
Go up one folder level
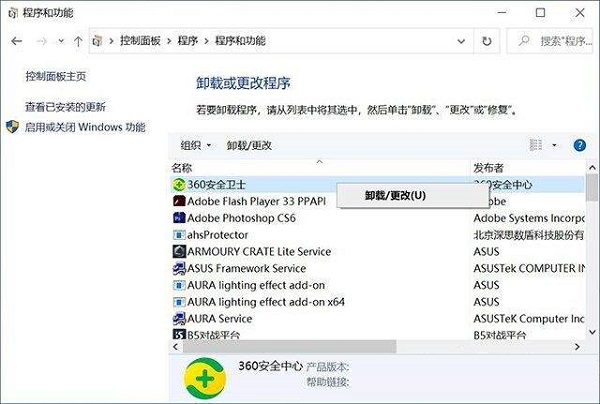78,41
